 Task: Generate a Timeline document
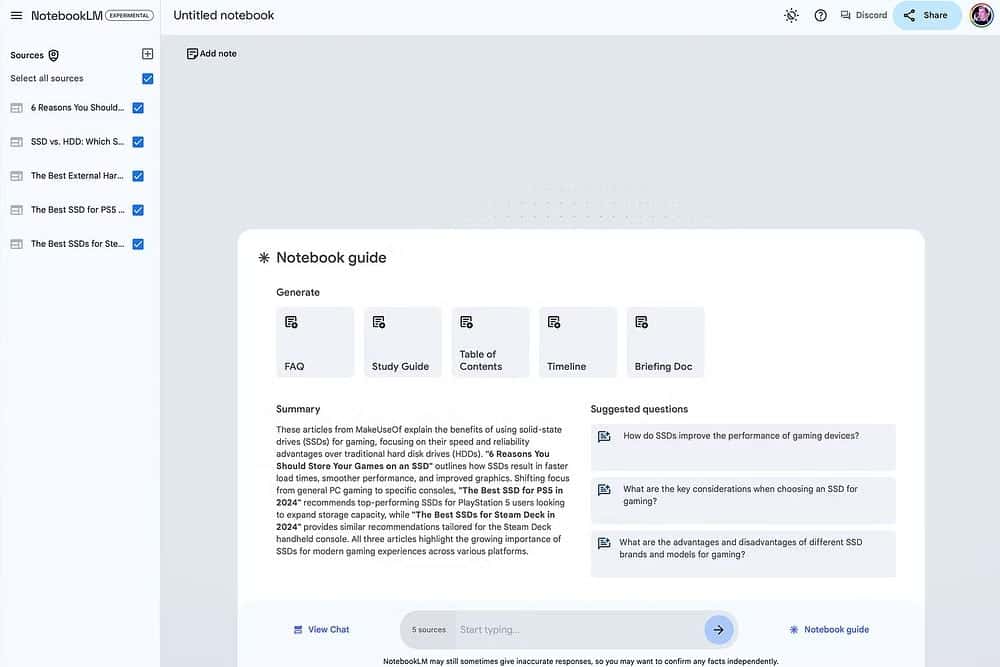577,340
